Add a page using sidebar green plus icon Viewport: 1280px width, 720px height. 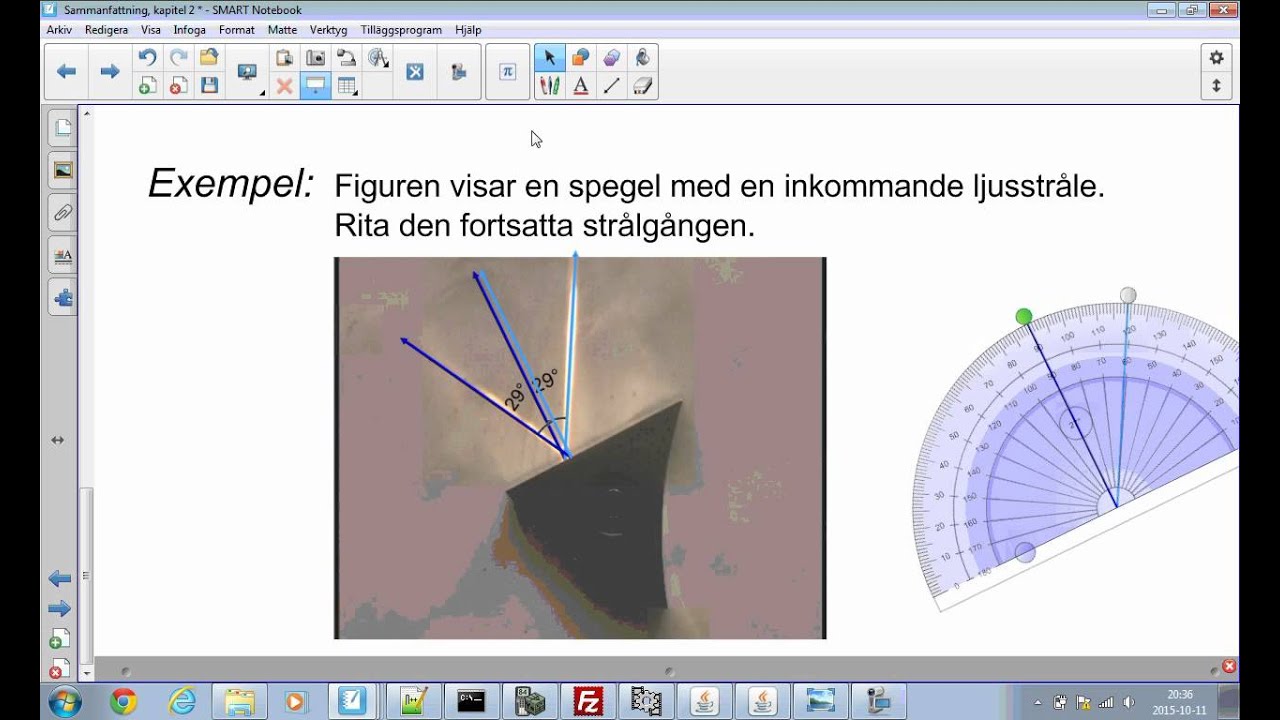point(59,639)
